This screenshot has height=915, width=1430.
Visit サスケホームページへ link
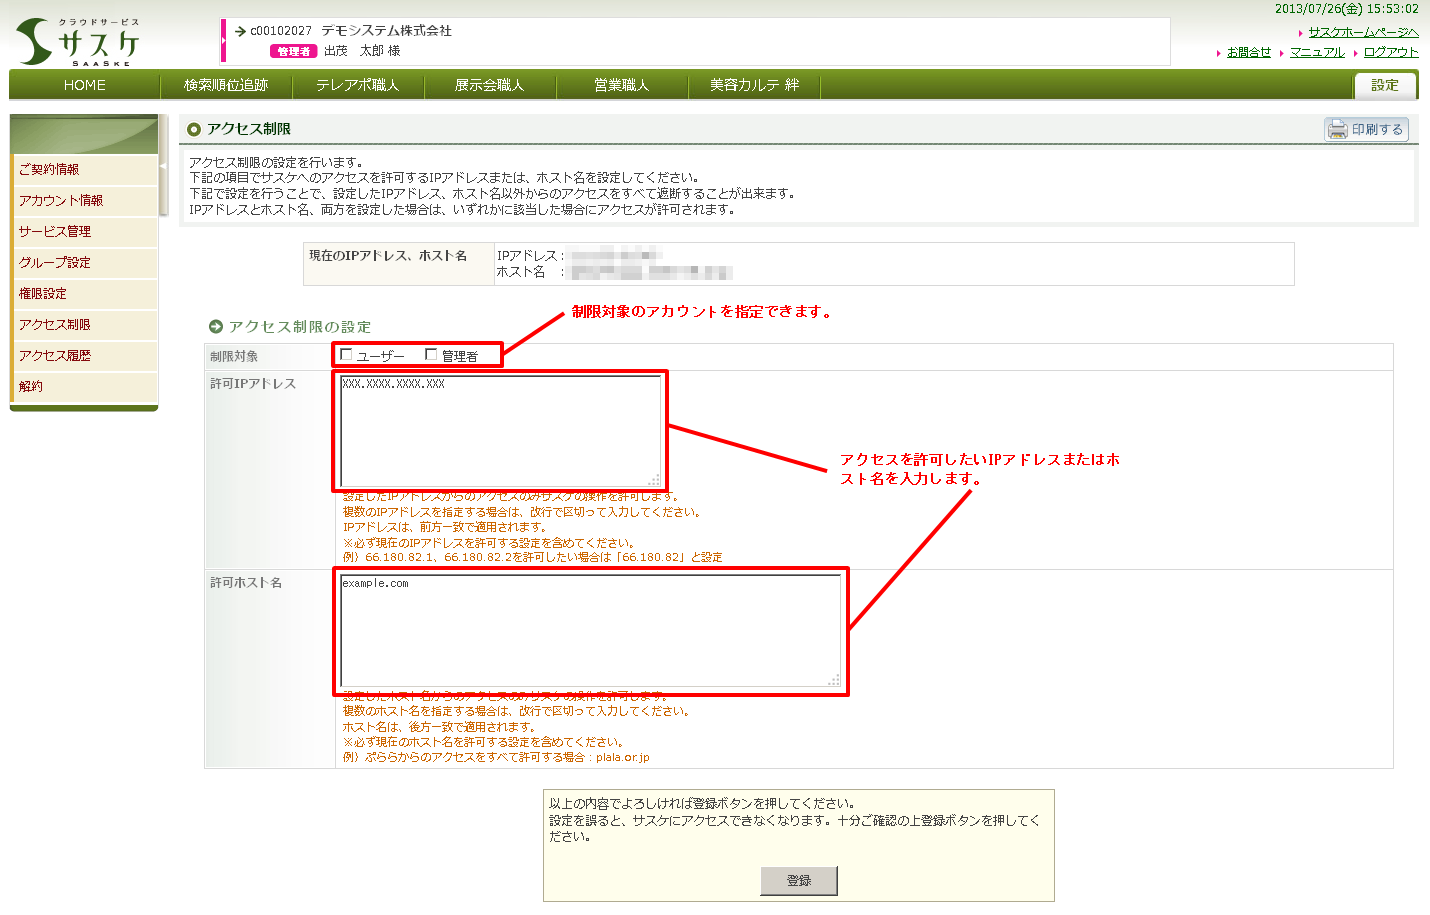(x=1363, y=32)
